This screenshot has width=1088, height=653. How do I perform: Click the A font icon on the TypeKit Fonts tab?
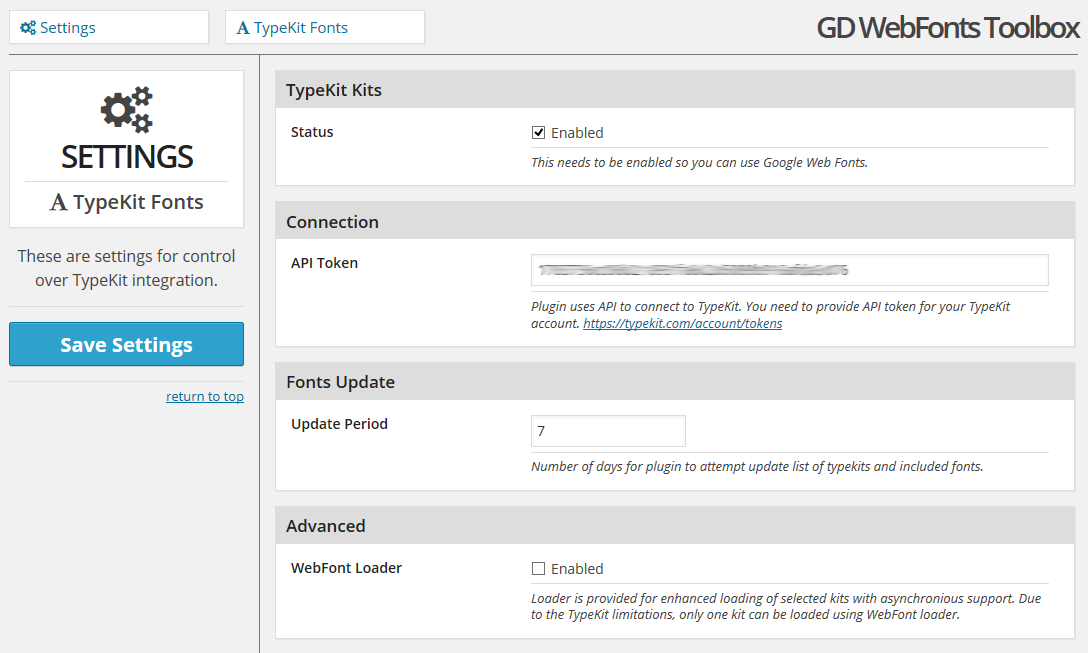click(243, 28)
